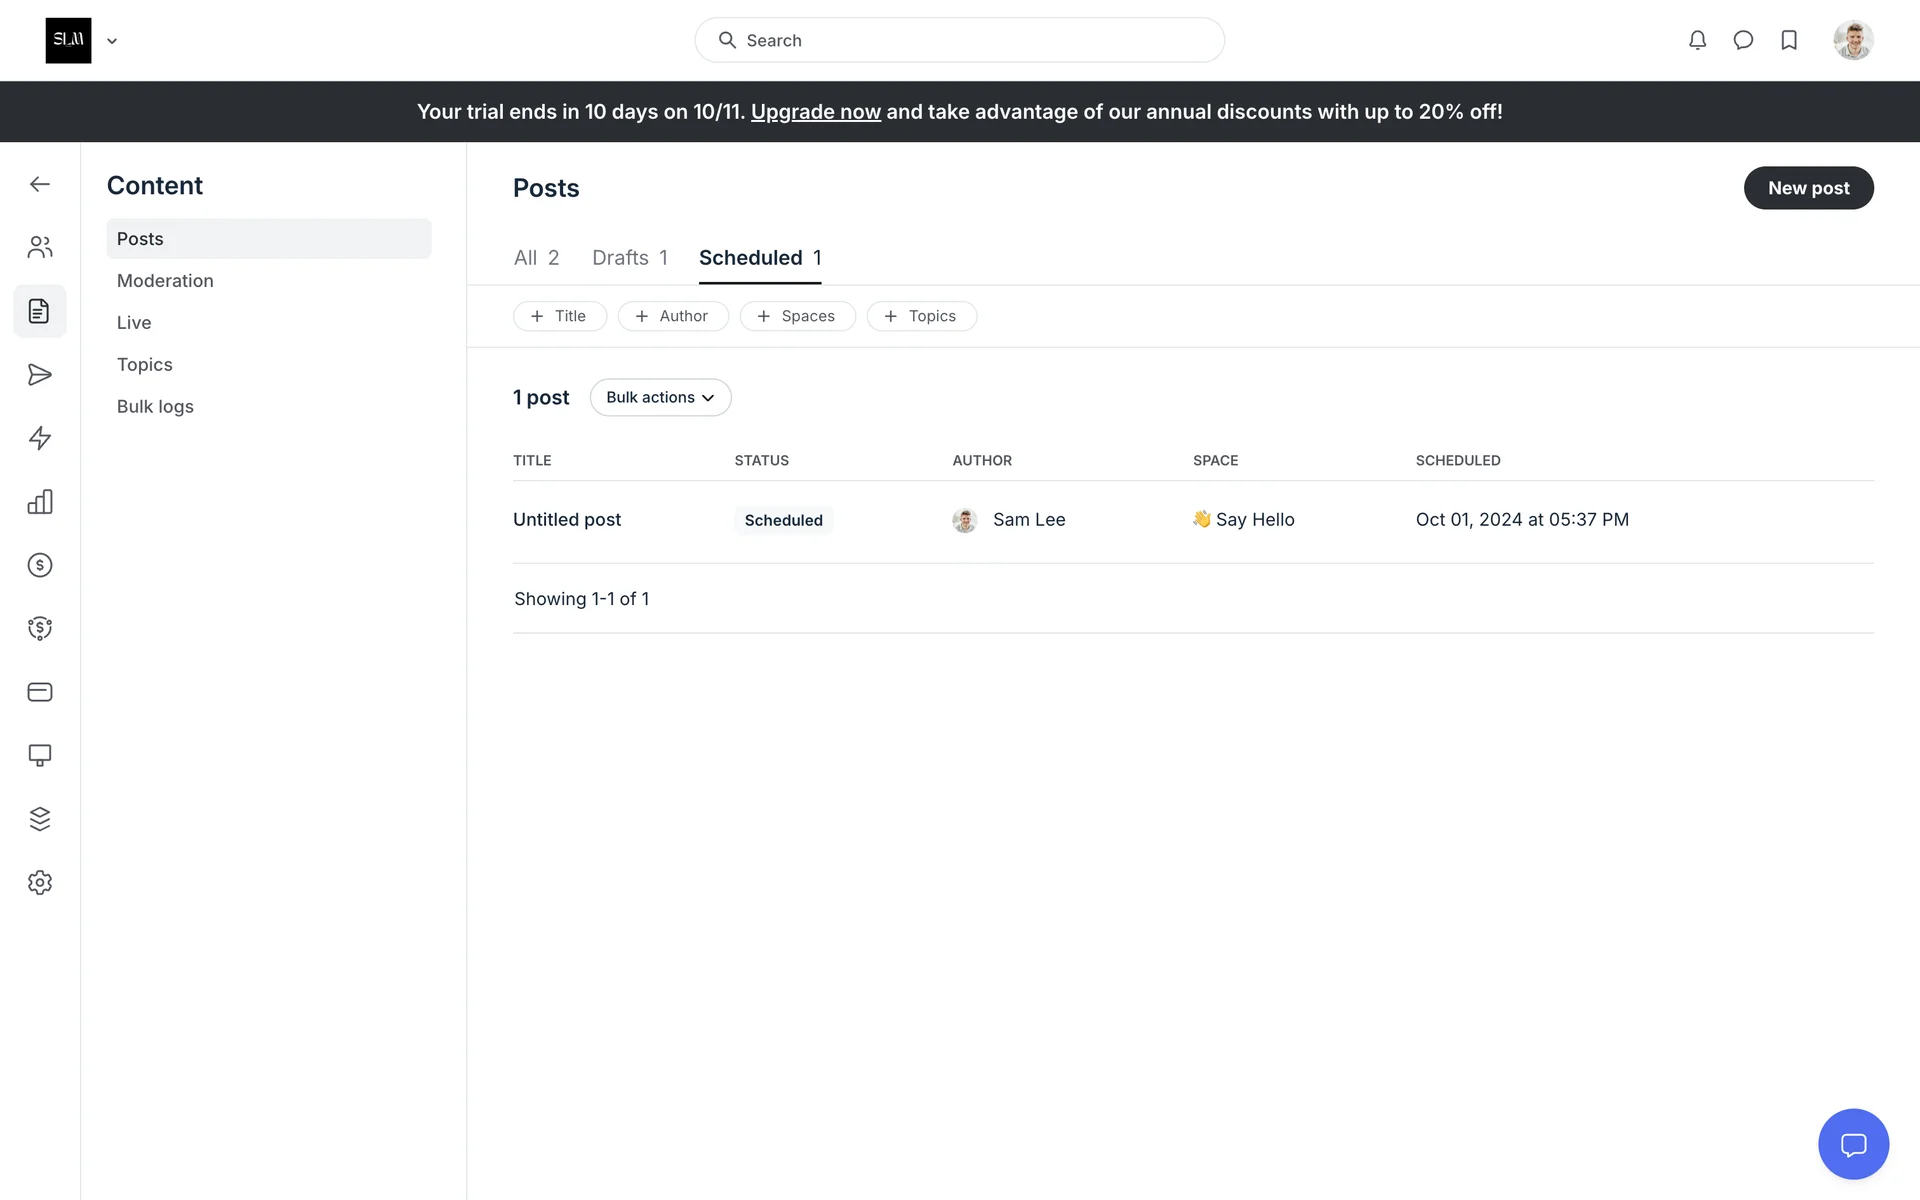Add the Spaces filter

(x=797, y=316)
